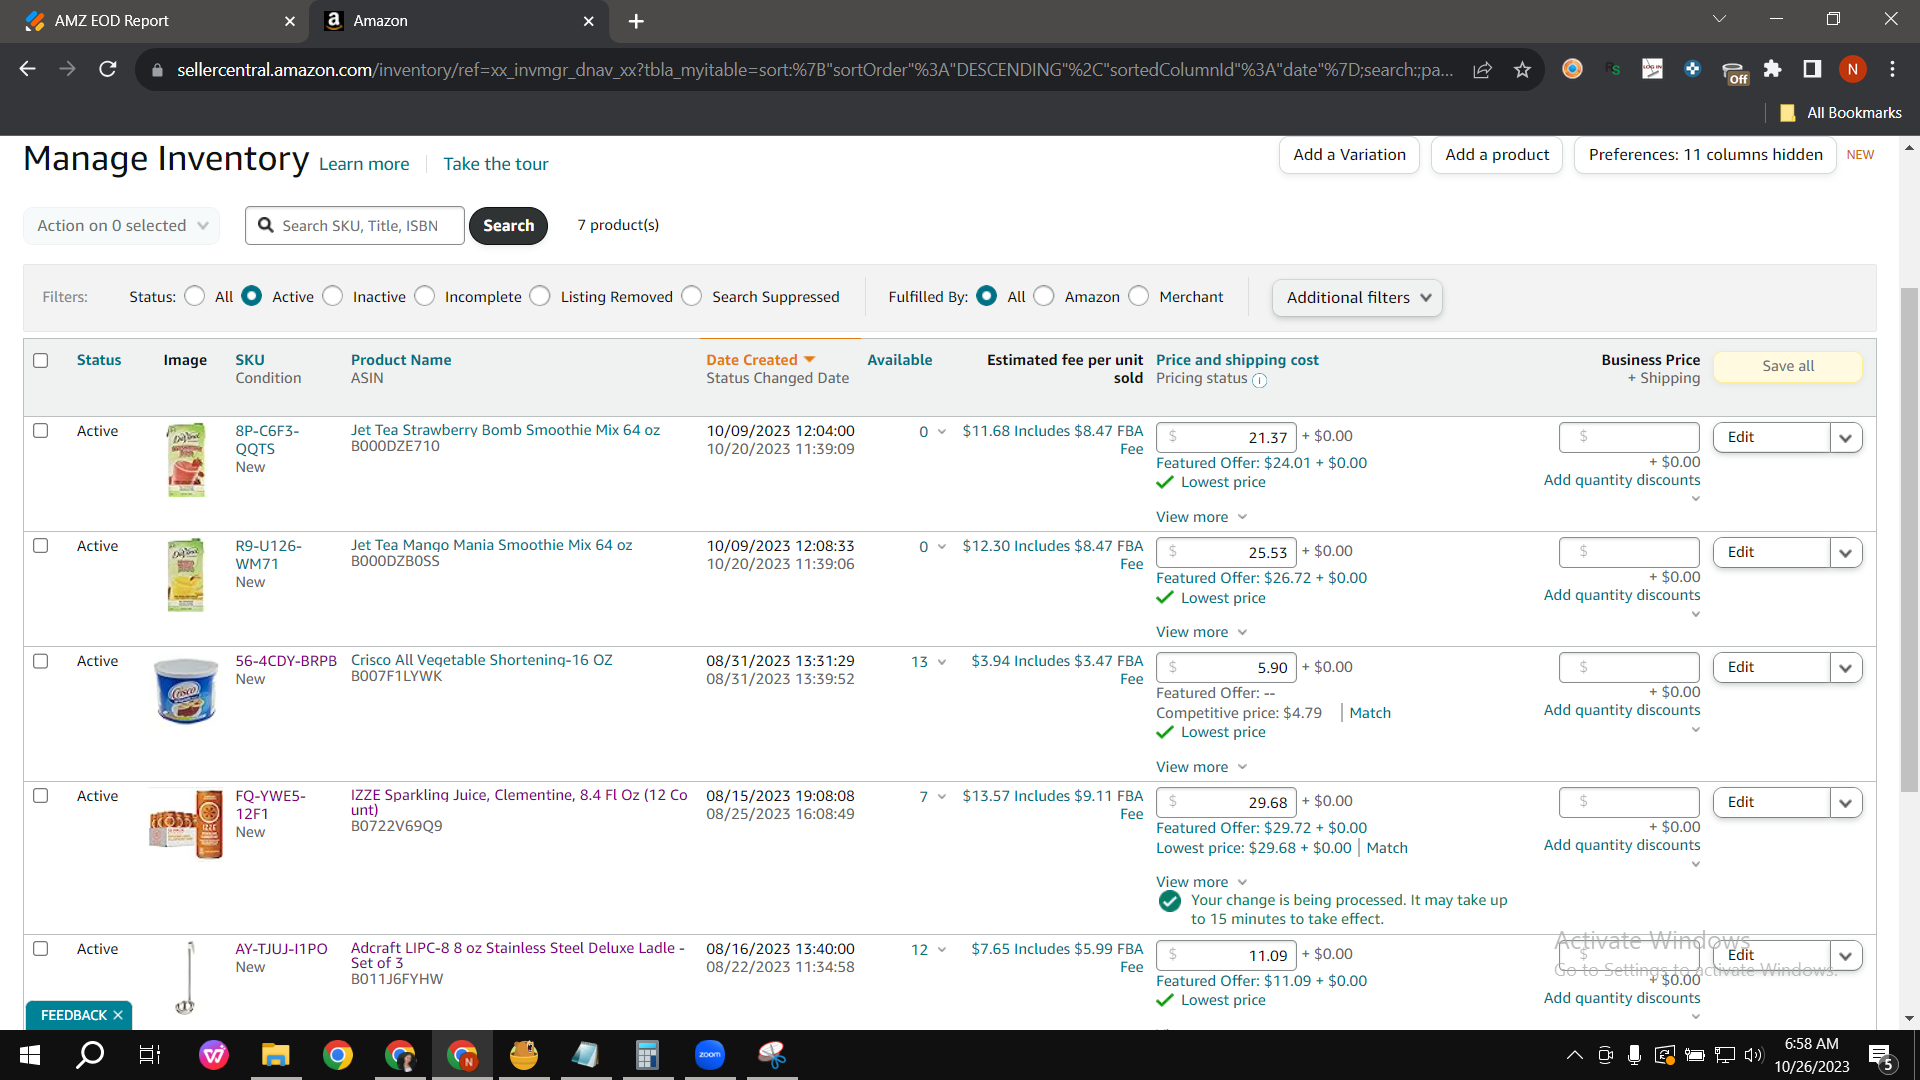1920x1080 pixels.
Task: Open action center notifications icon
Action: pos(1881,1056)
